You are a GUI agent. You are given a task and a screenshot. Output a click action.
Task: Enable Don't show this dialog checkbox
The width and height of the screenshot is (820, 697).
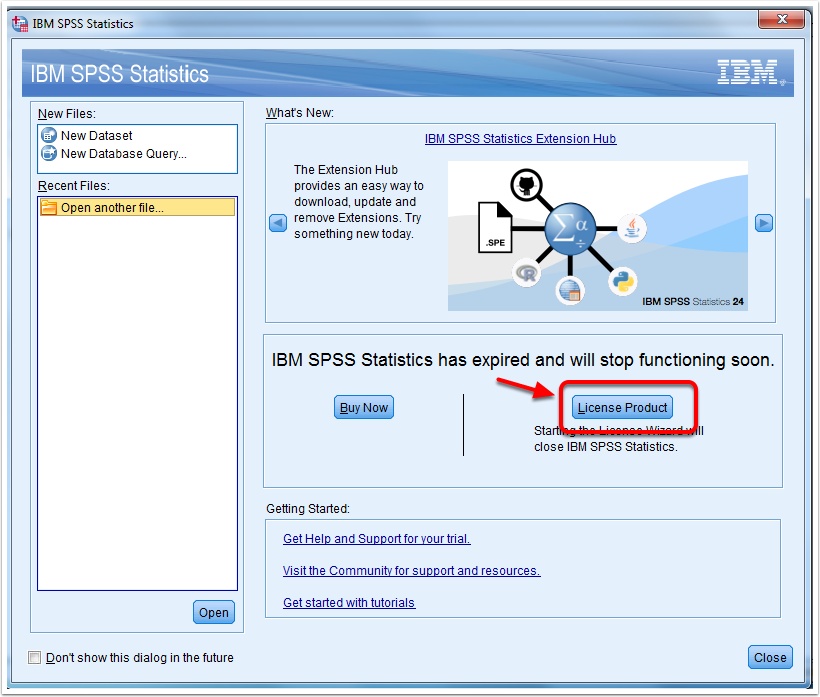pos(35,657)
